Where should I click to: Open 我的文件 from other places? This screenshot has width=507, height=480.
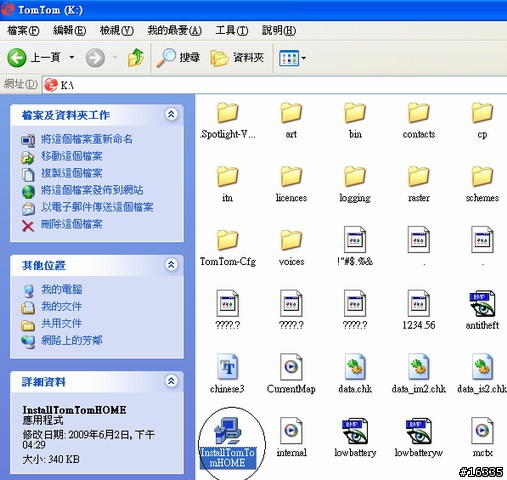coord(62,306)
